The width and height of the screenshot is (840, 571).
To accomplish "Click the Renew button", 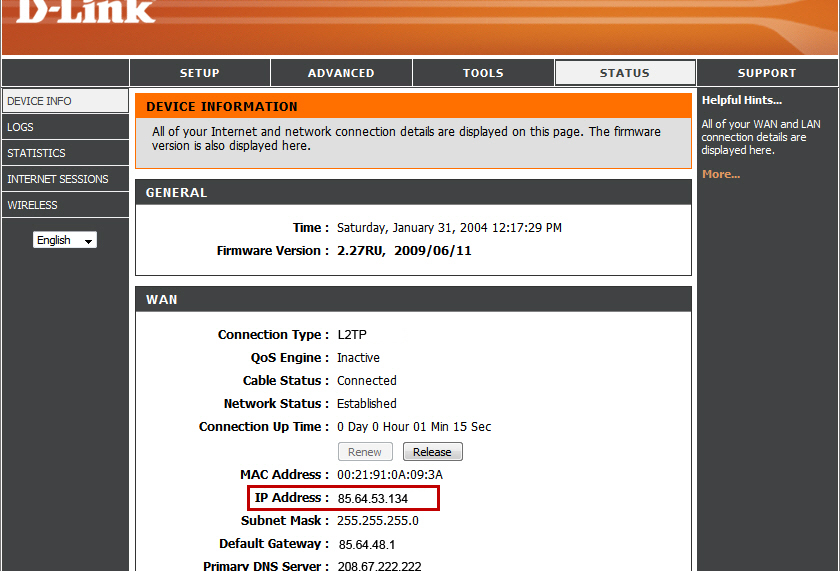I will coord(365,452).
